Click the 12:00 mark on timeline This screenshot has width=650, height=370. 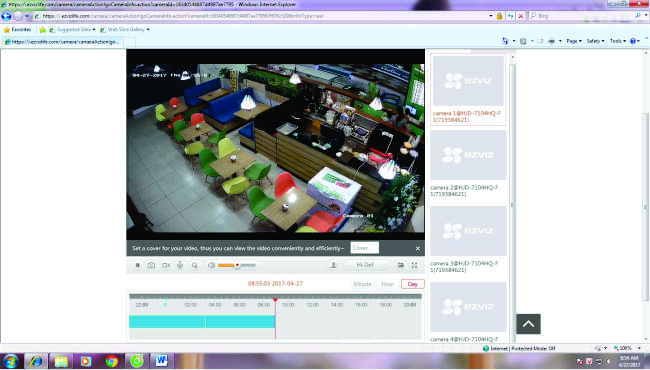coord(313,305)
